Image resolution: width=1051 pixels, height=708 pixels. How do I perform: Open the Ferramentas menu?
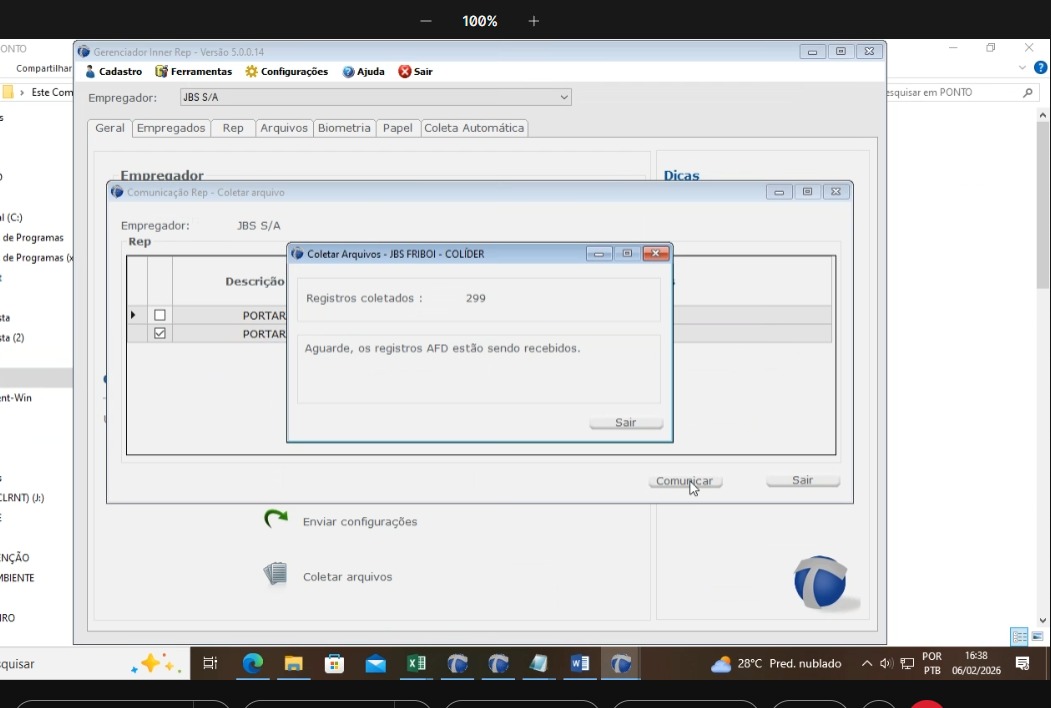(x=193, y=71)
